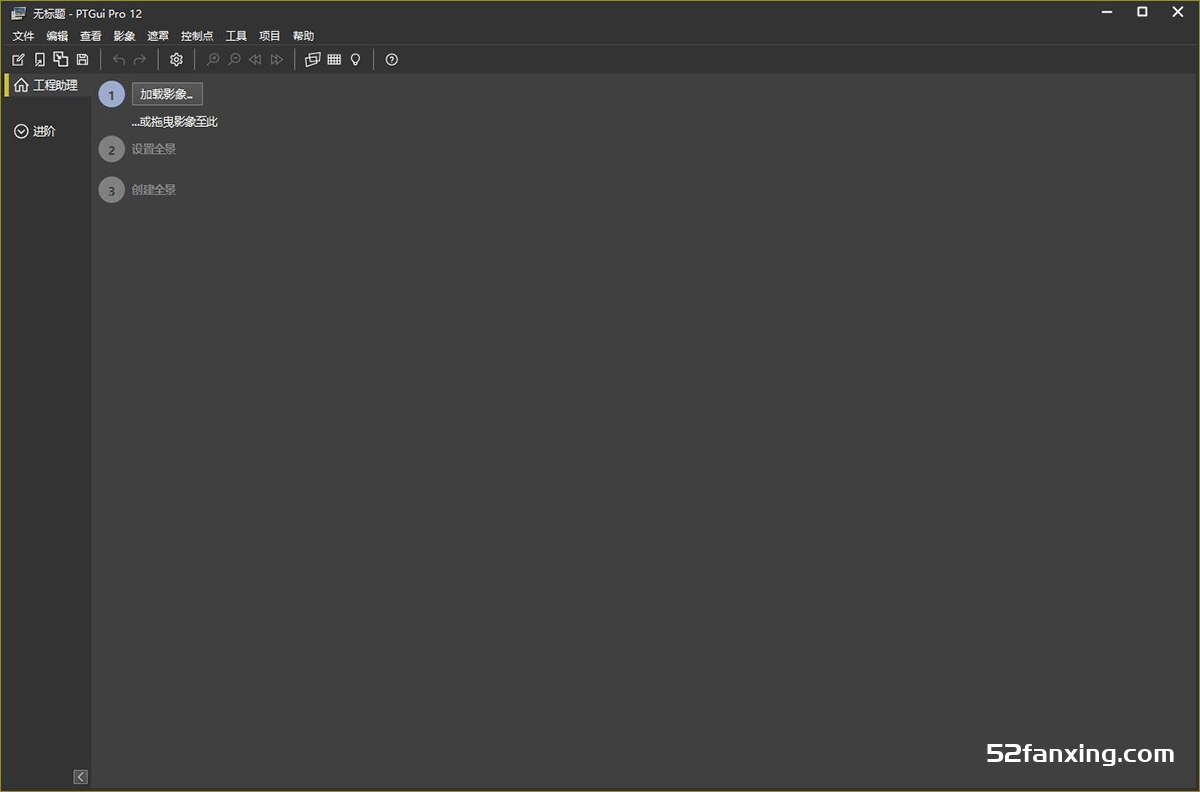Maximize the PTGui window
1200x792 pixels.
(x=1142, y=12)
